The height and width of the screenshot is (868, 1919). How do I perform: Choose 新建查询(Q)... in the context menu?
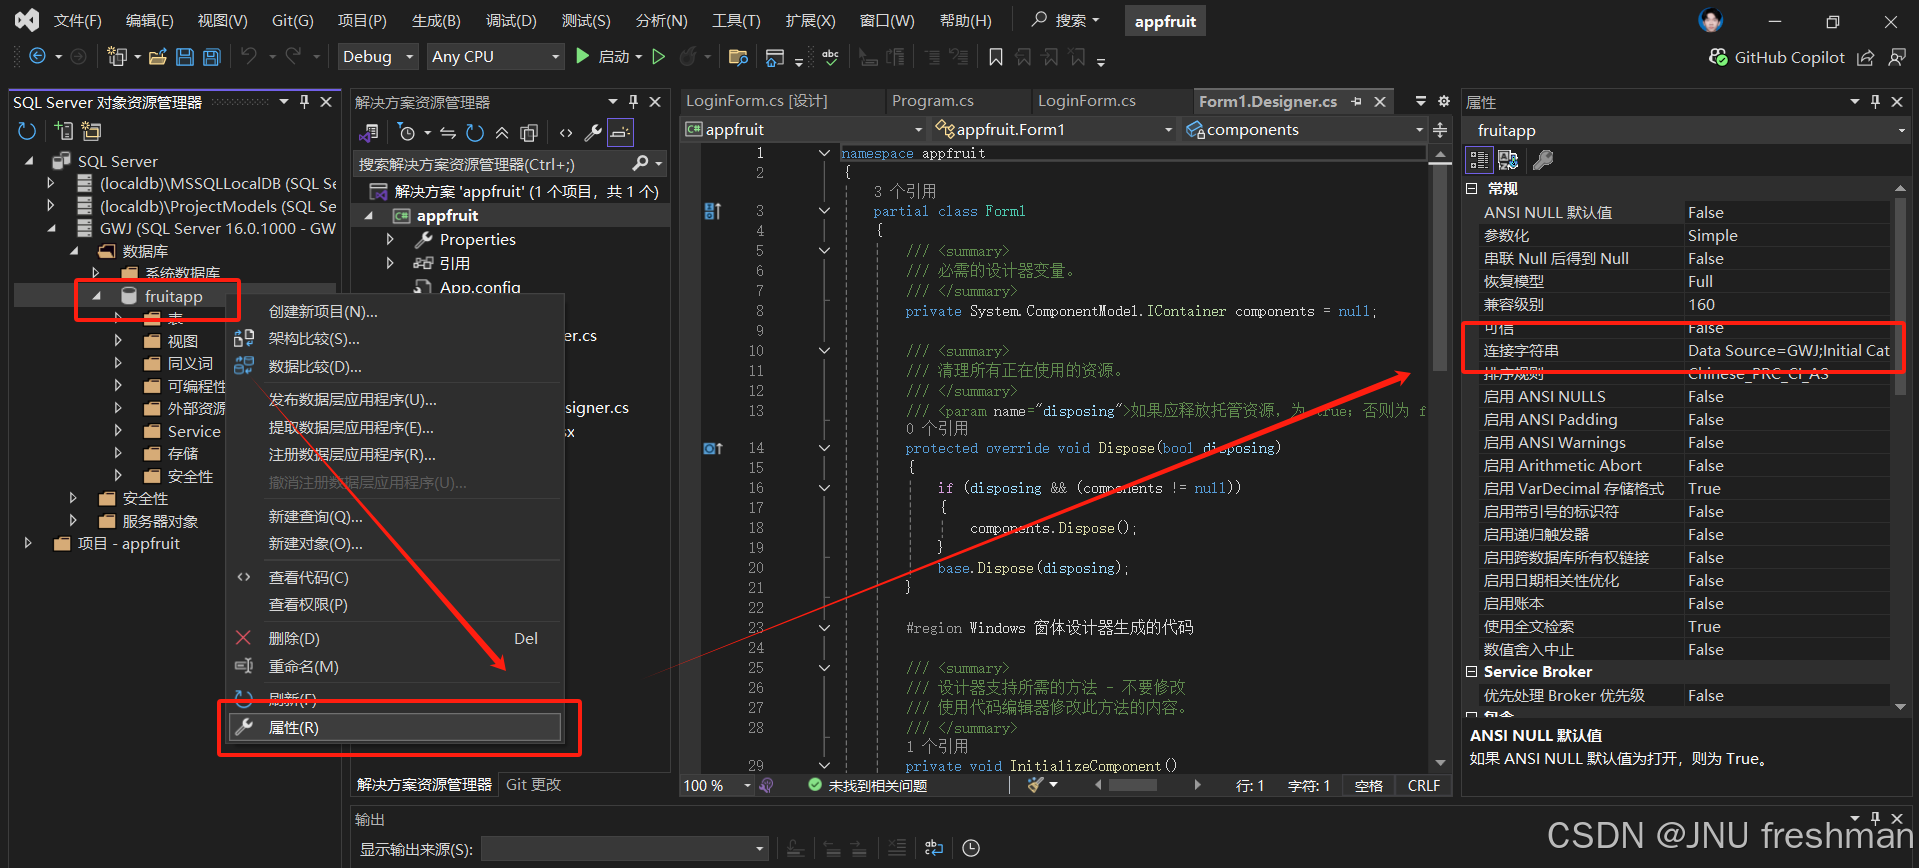coord(395,516)
